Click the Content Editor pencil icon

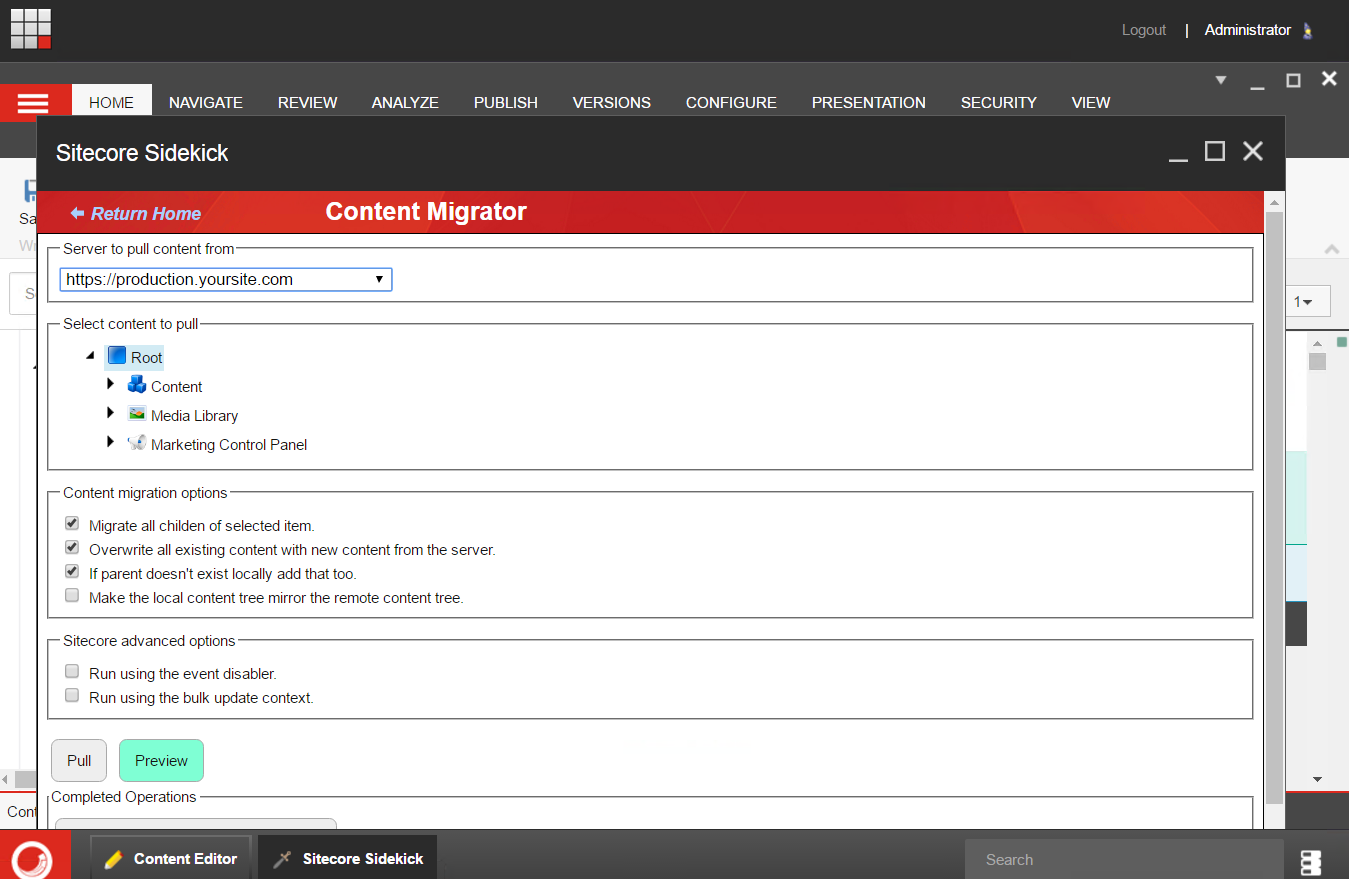click(x=113, y=859)
